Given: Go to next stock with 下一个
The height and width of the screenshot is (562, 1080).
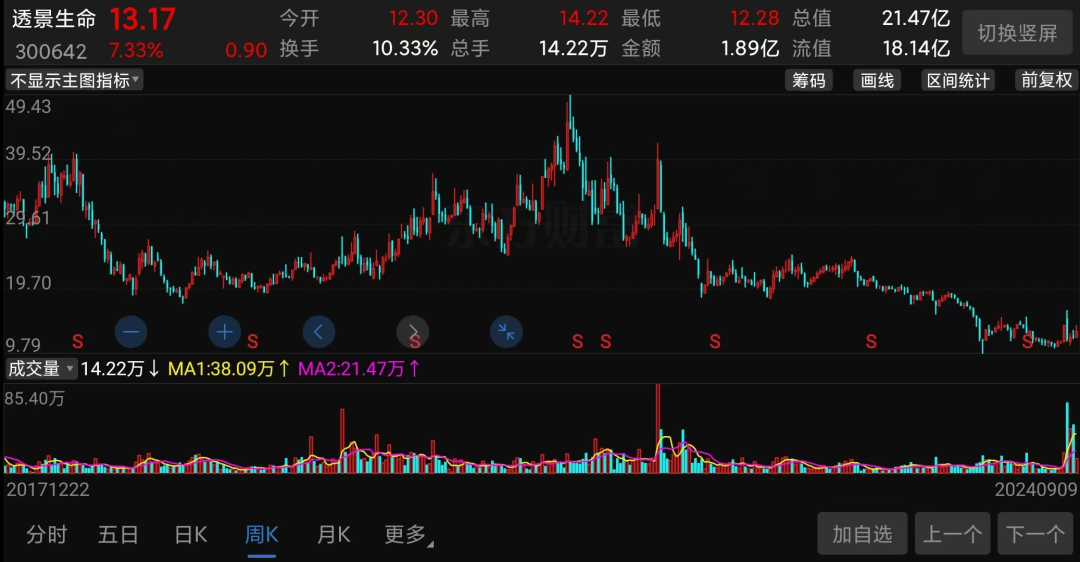Looking at the screenshot, I should 1035,534.
